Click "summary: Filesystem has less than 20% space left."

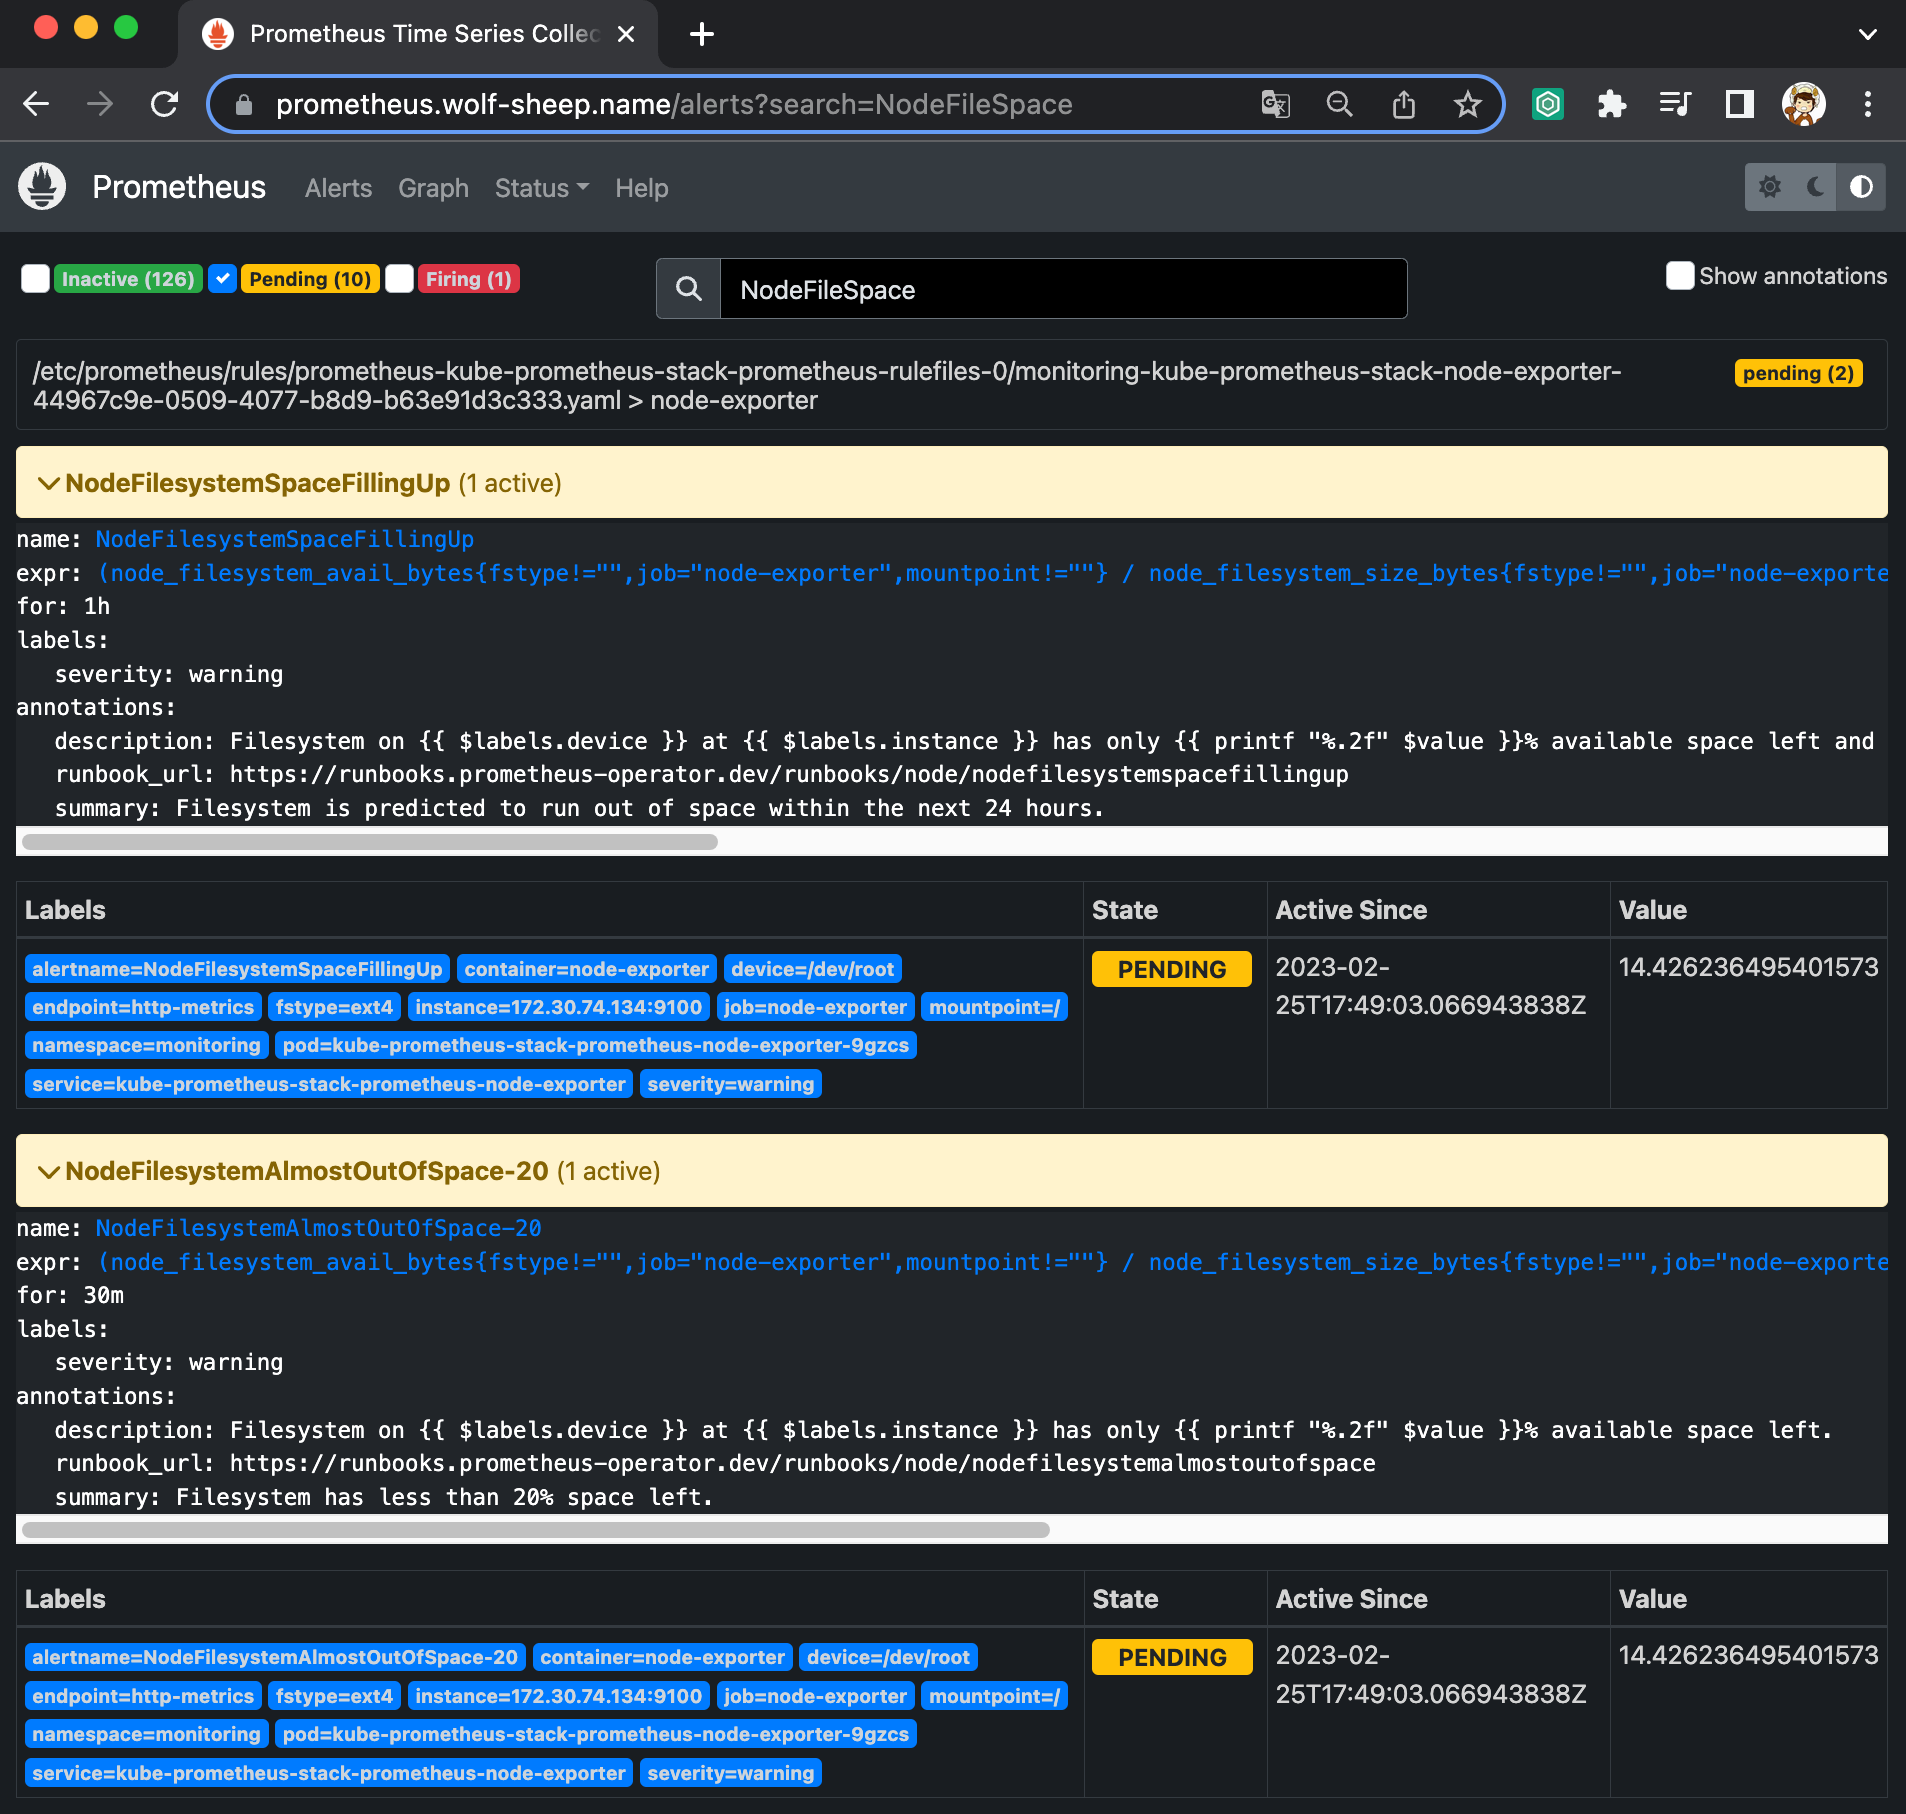tap(384, 1497)
